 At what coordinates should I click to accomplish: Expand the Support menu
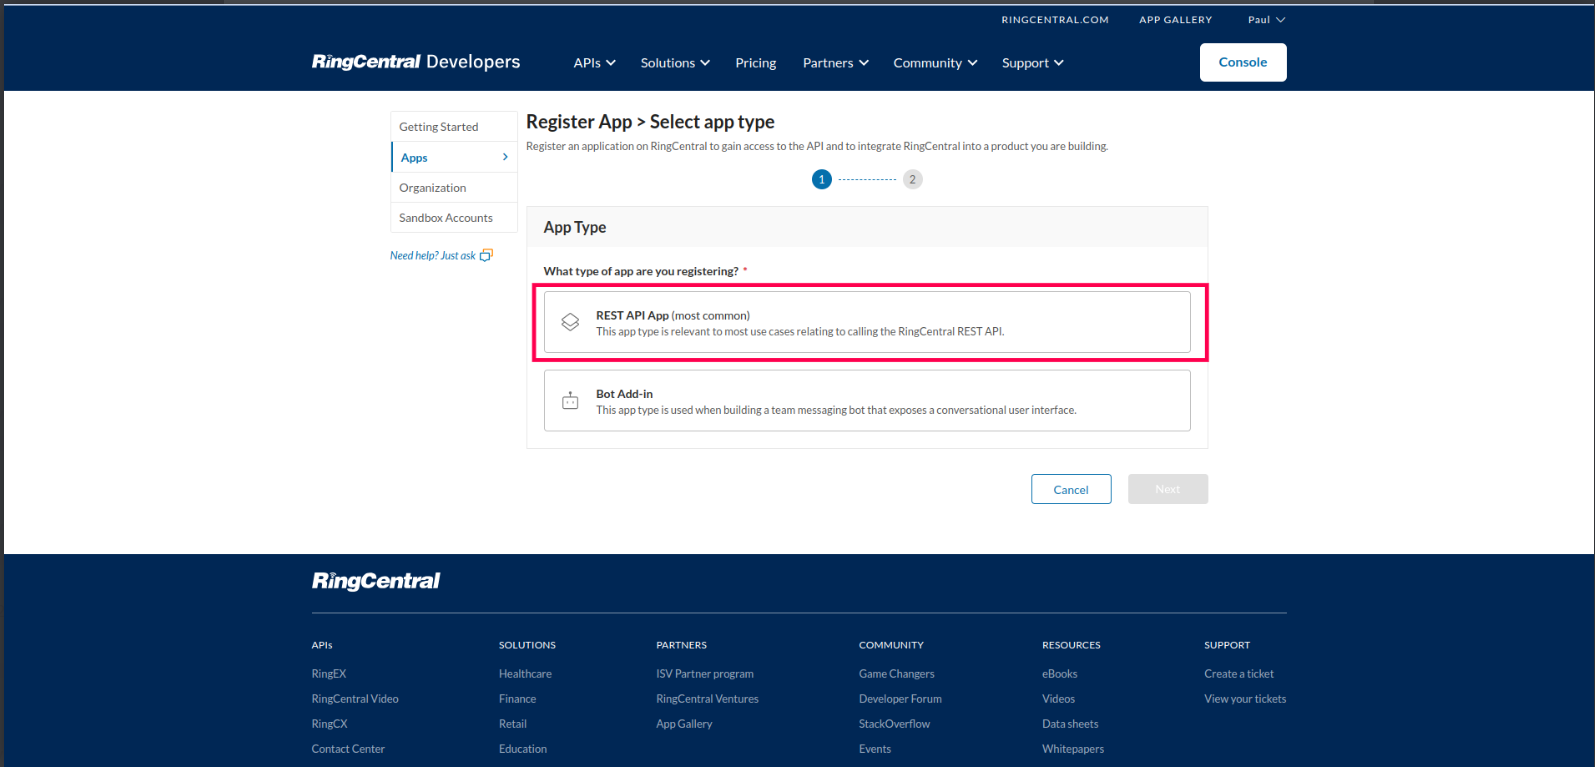pos(1032,63)
